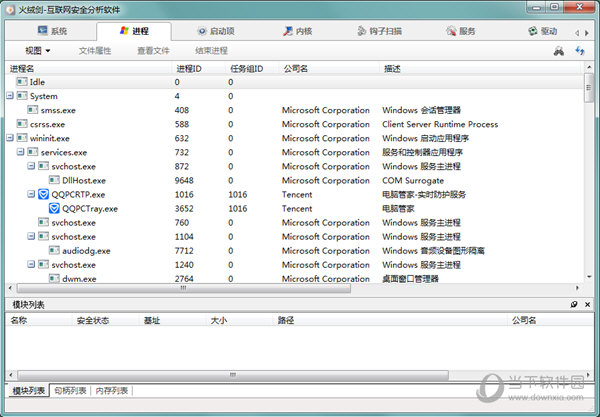The height and width of the screenshot is (417, 600).
Task: Switch to the 驱动 tab
Action: click(542, 31)
